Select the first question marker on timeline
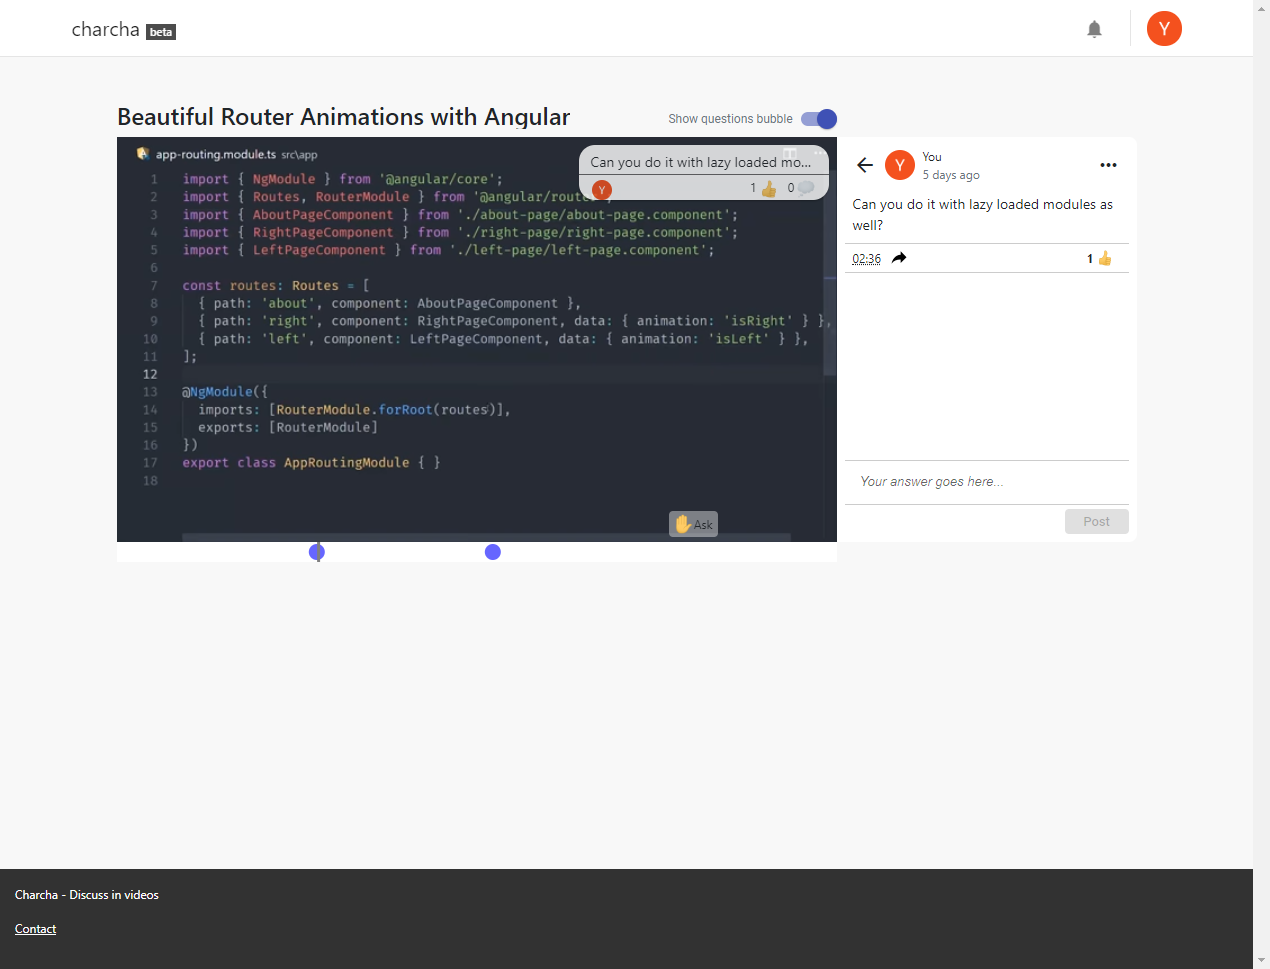 [317, 552]
